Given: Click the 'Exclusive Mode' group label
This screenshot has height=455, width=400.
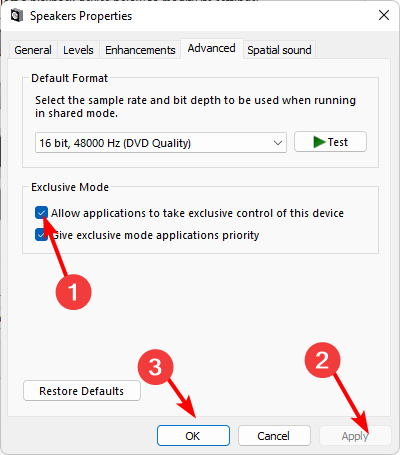Looking at the screenshot, I should coord(70,187).
